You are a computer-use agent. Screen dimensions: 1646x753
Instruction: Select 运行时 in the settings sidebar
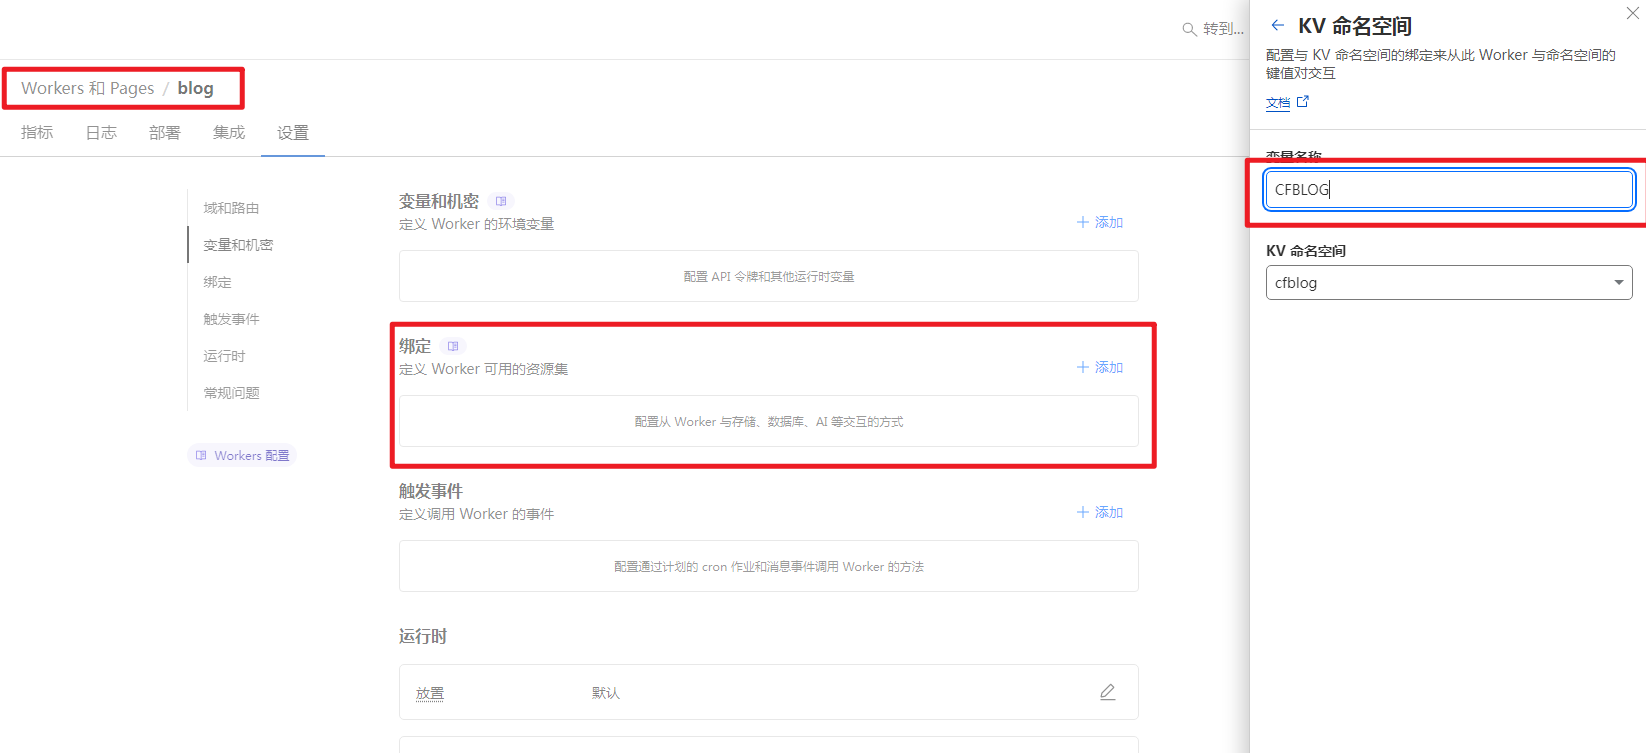click(224, 356)
